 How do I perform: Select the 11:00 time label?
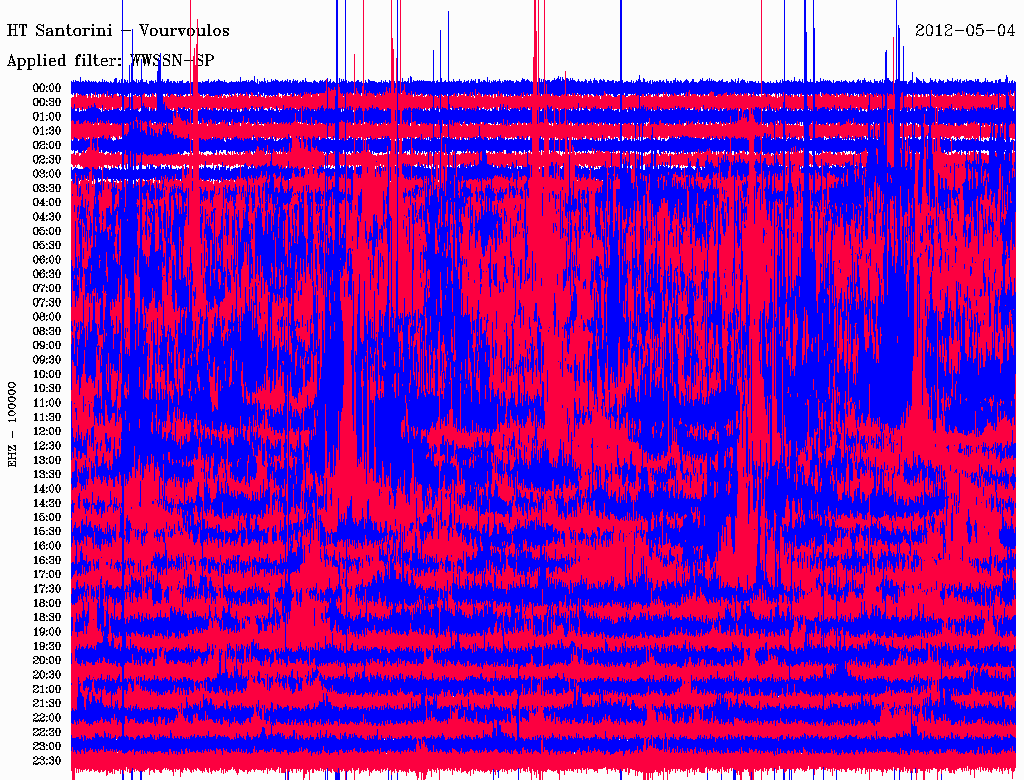(47, 403)
